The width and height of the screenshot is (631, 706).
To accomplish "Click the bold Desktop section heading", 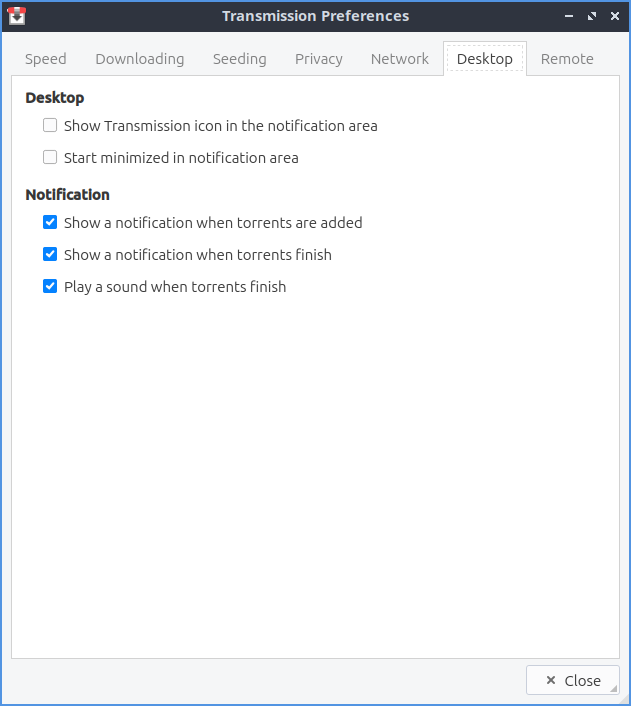I will [x=55, y=98].
